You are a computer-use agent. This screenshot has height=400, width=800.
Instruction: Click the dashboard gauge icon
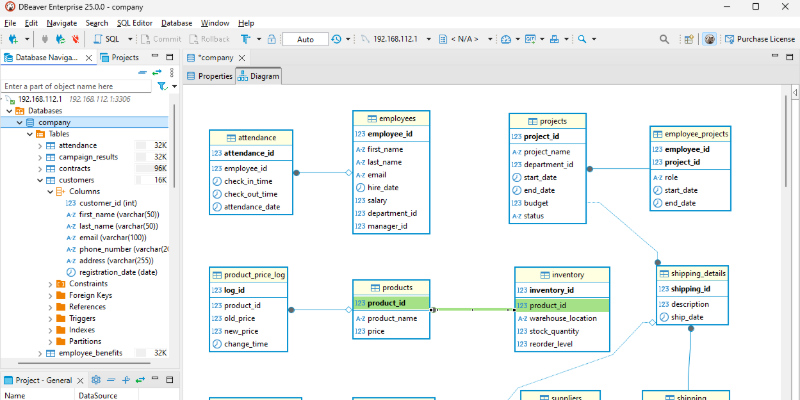tap(506, 39)
